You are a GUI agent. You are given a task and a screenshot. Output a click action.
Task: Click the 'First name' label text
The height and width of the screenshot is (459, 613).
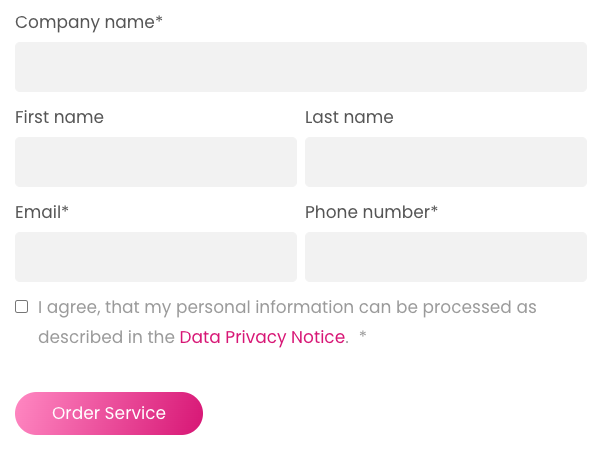click(59, 117)
